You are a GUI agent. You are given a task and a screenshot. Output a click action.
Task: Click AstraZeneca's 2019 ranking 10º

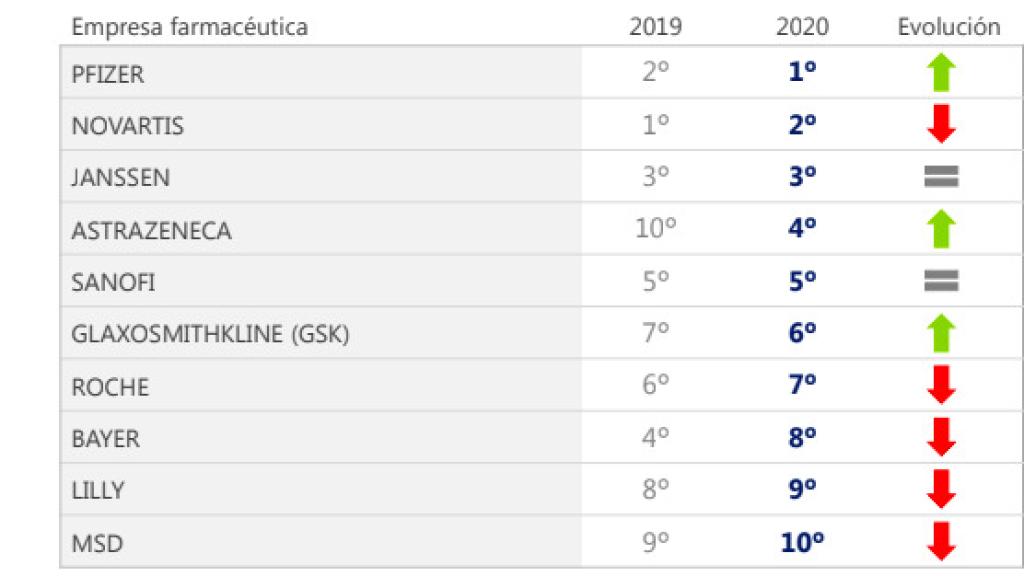[x=656, y=229]
